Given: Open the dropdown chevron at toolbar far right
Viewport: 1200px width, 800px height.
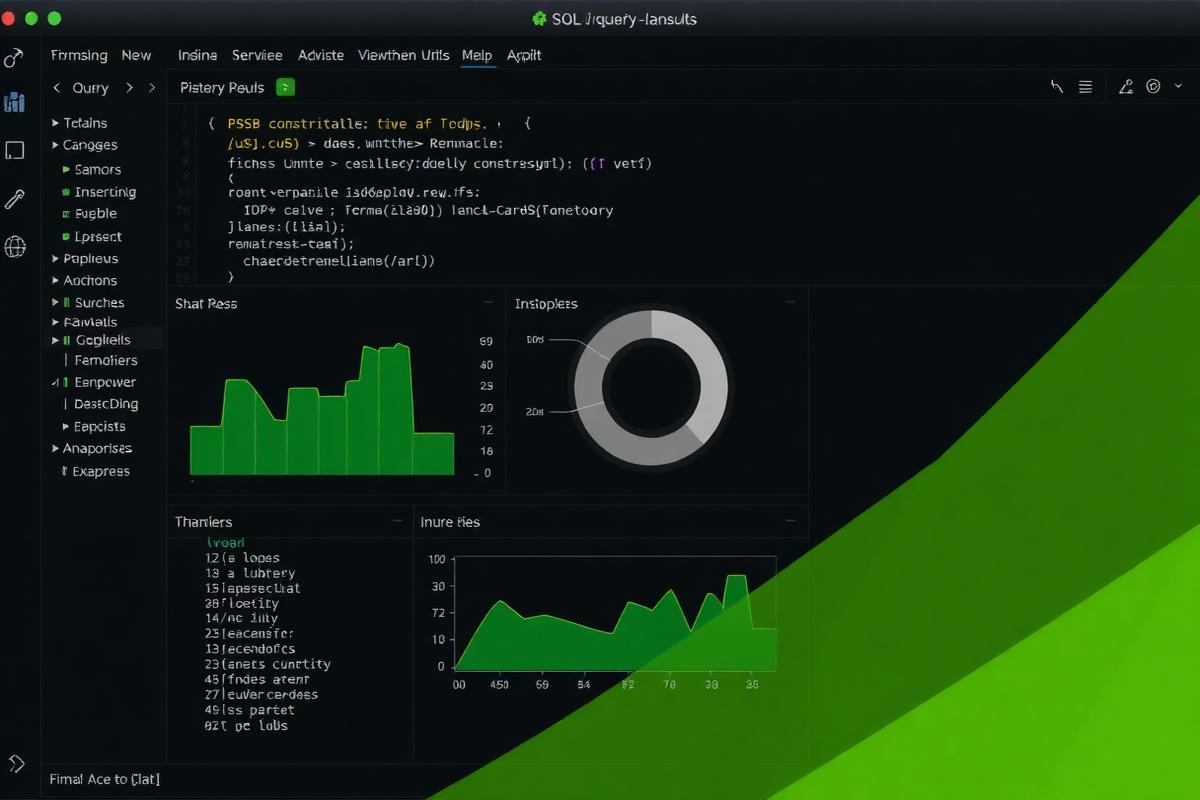Looking at the screenshot, I should point(1180,87).
